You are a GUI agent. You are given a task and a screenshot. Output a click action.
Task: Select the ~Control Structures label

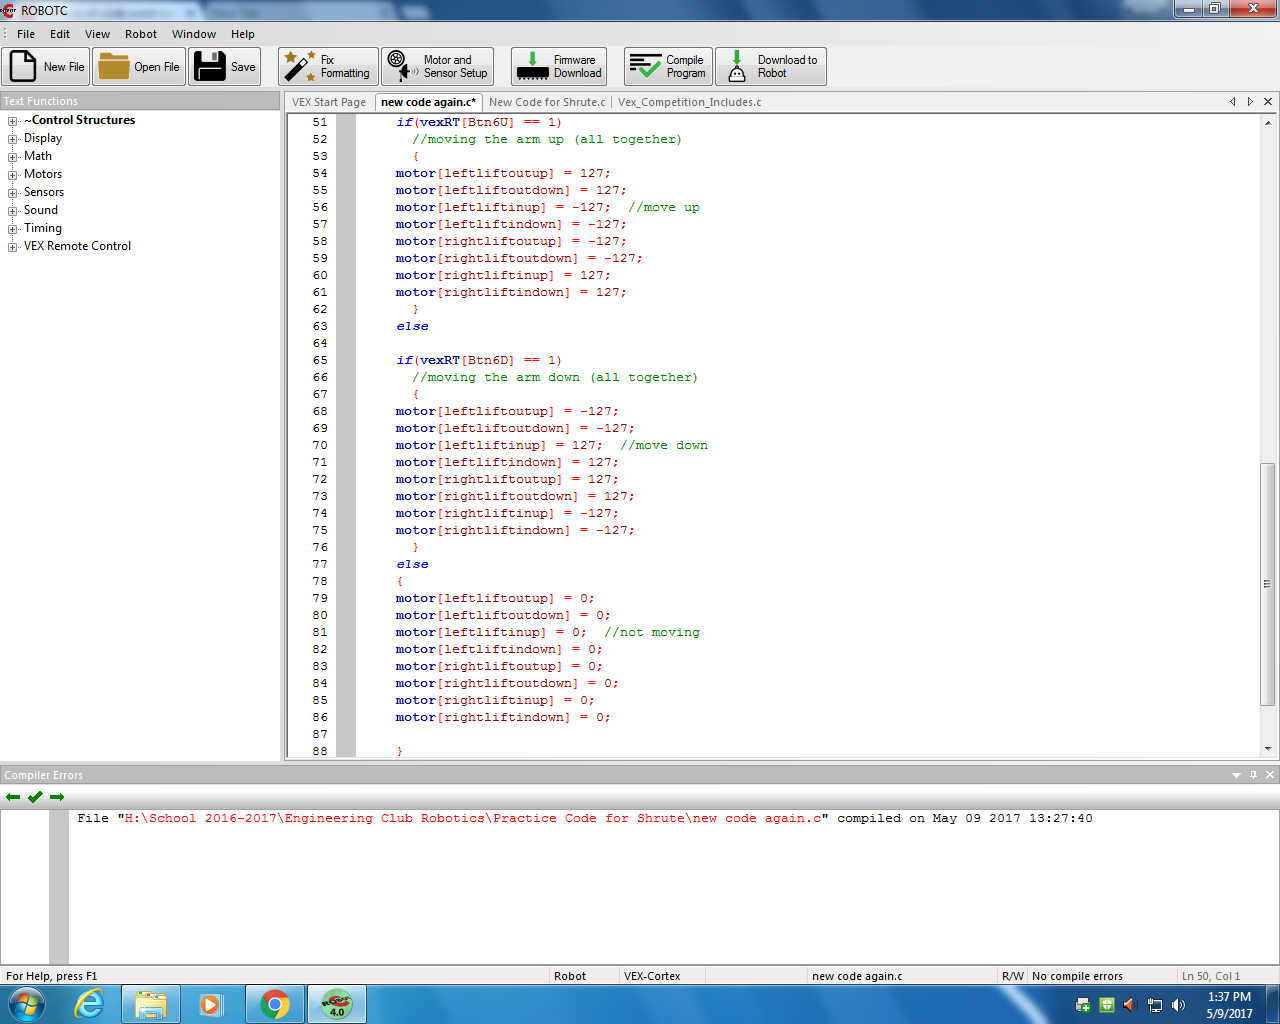80,120
